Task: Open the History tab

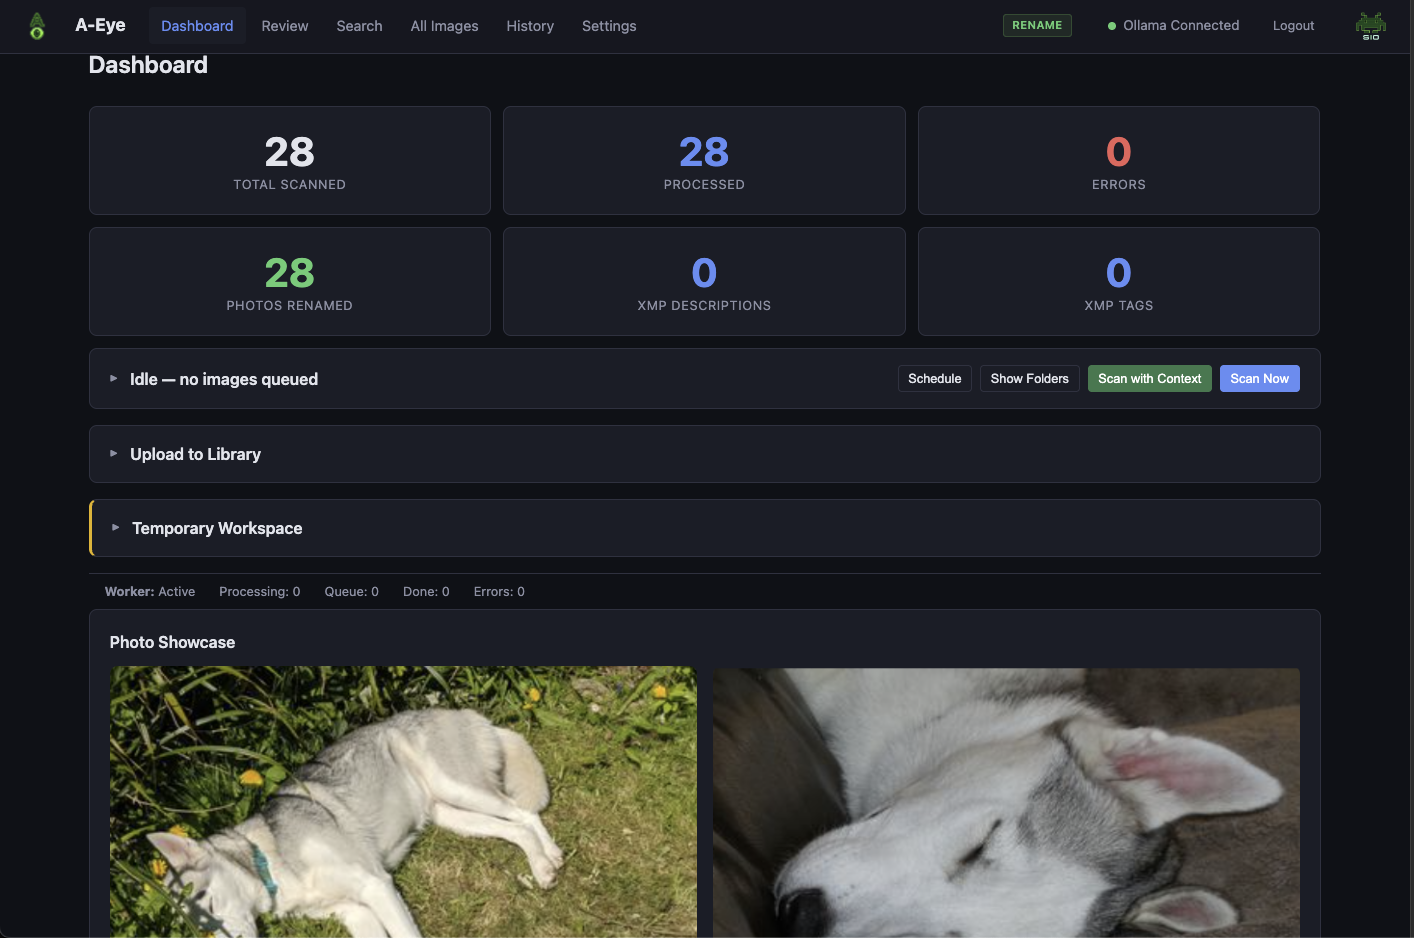Action: 530,26
